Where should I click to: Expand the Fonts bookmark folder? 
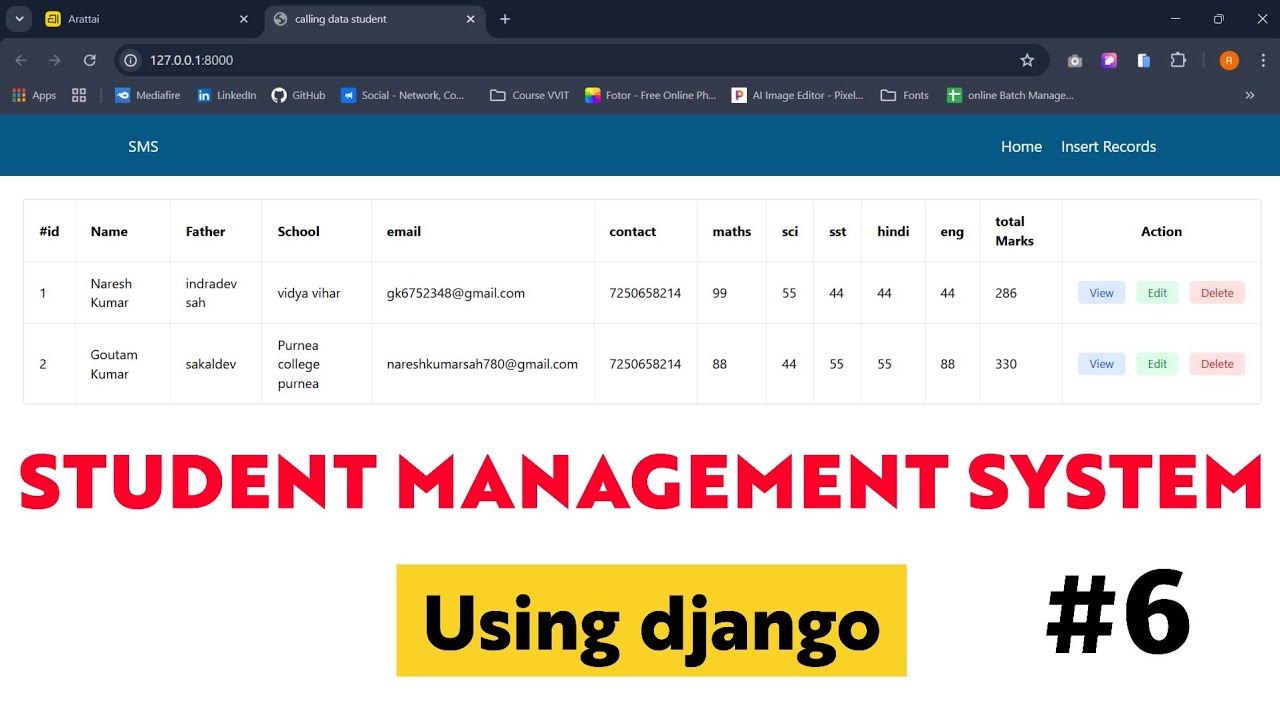click(905, 95)
